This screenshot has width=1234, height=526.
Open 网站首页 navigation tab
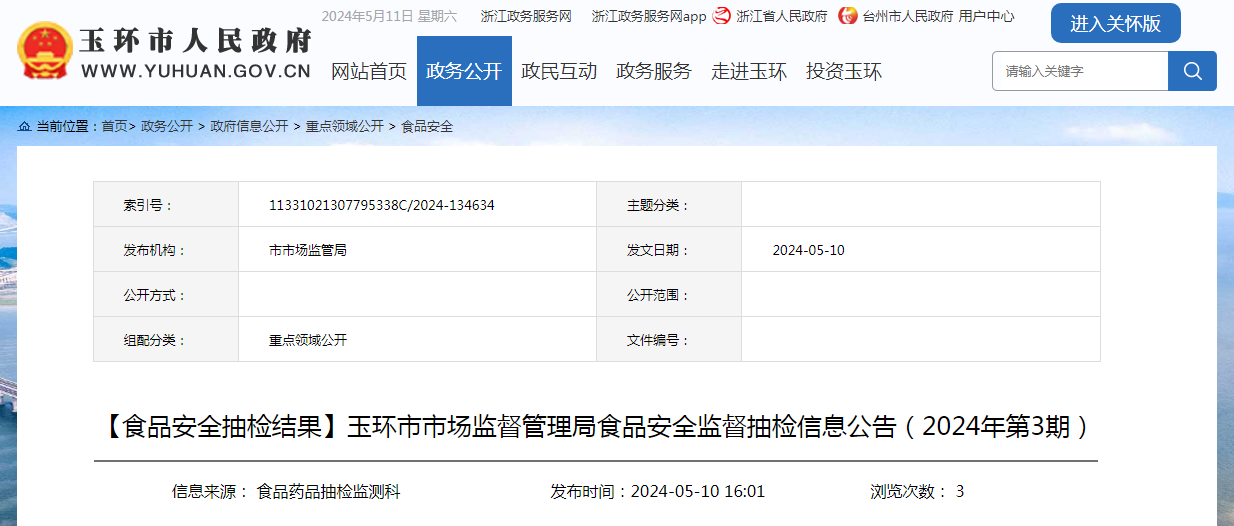pos(369,71)
